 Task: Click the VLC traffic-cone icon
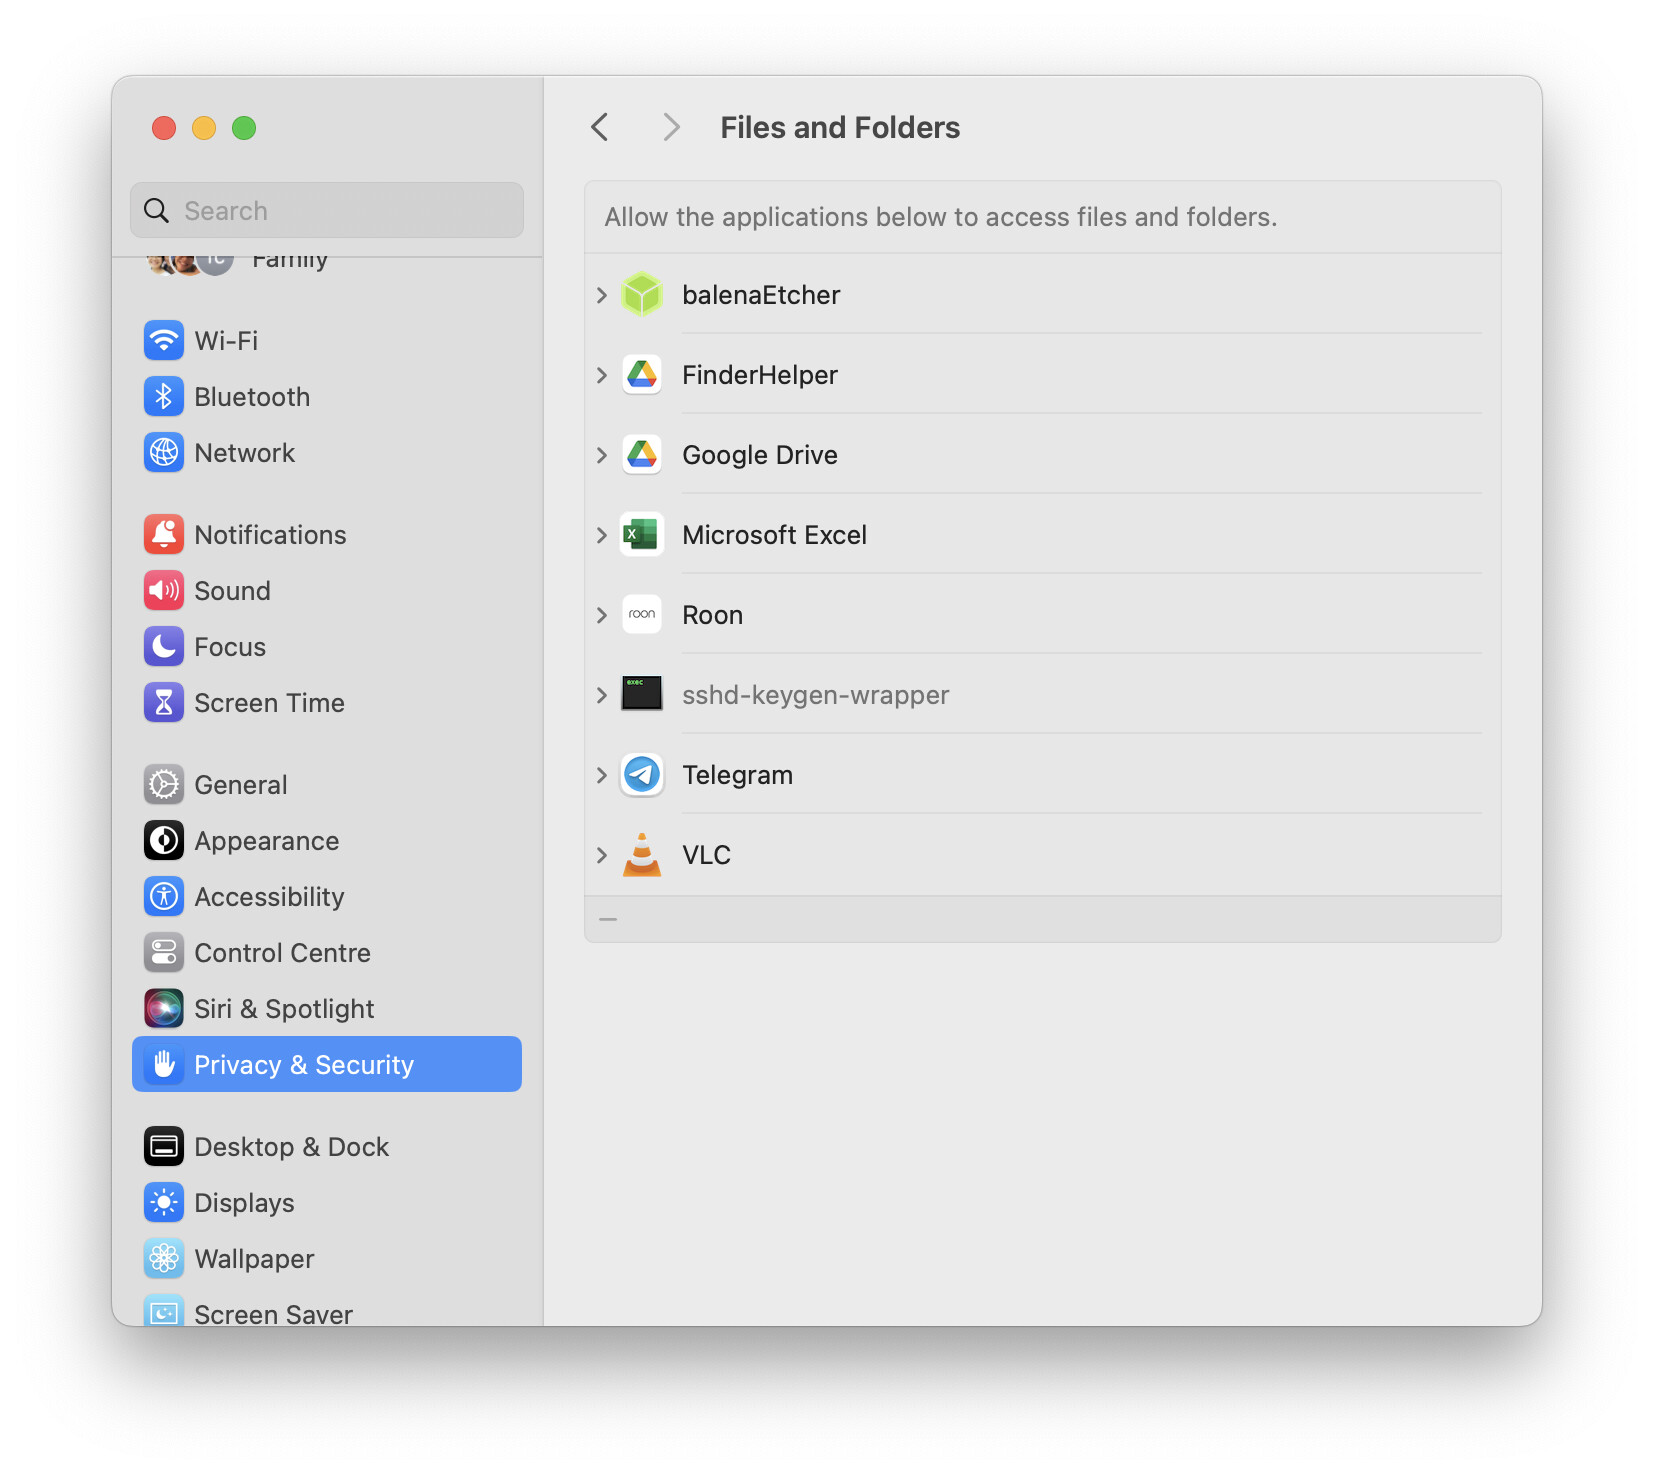click(641, 854)
